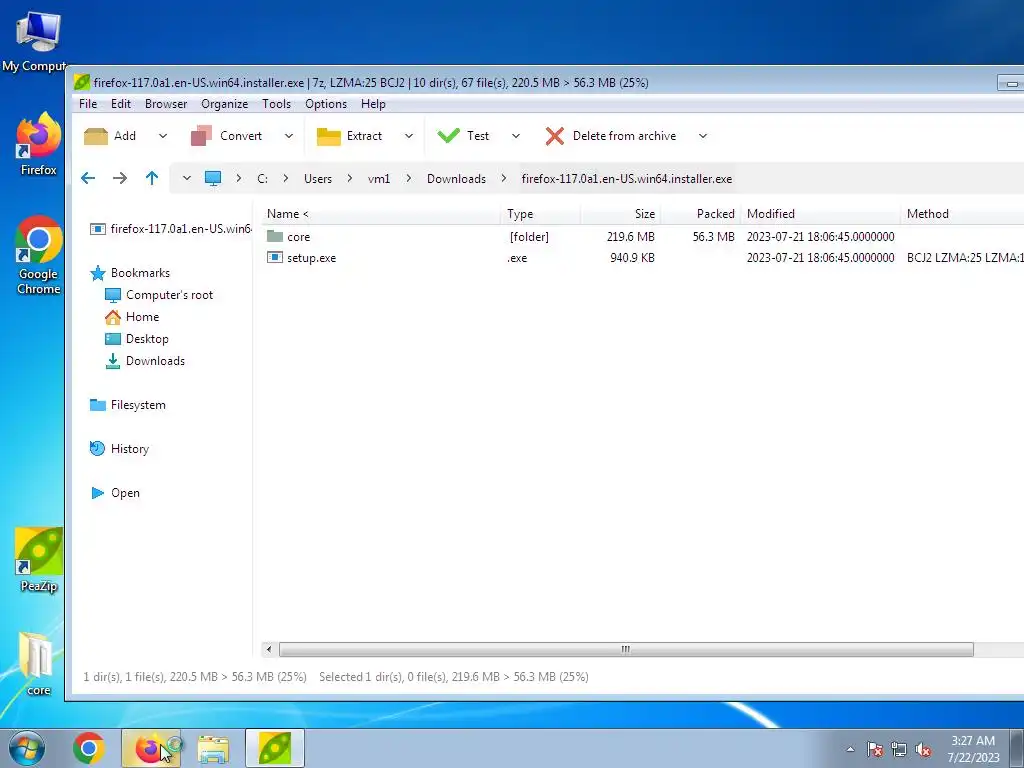Expand the chevron after Users in path

pos(350,178)
